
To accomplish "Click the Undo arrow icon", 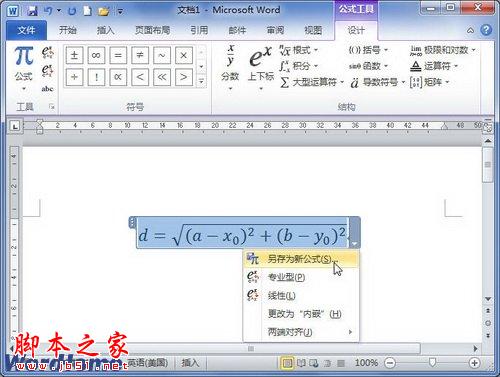I will [48, 11].
